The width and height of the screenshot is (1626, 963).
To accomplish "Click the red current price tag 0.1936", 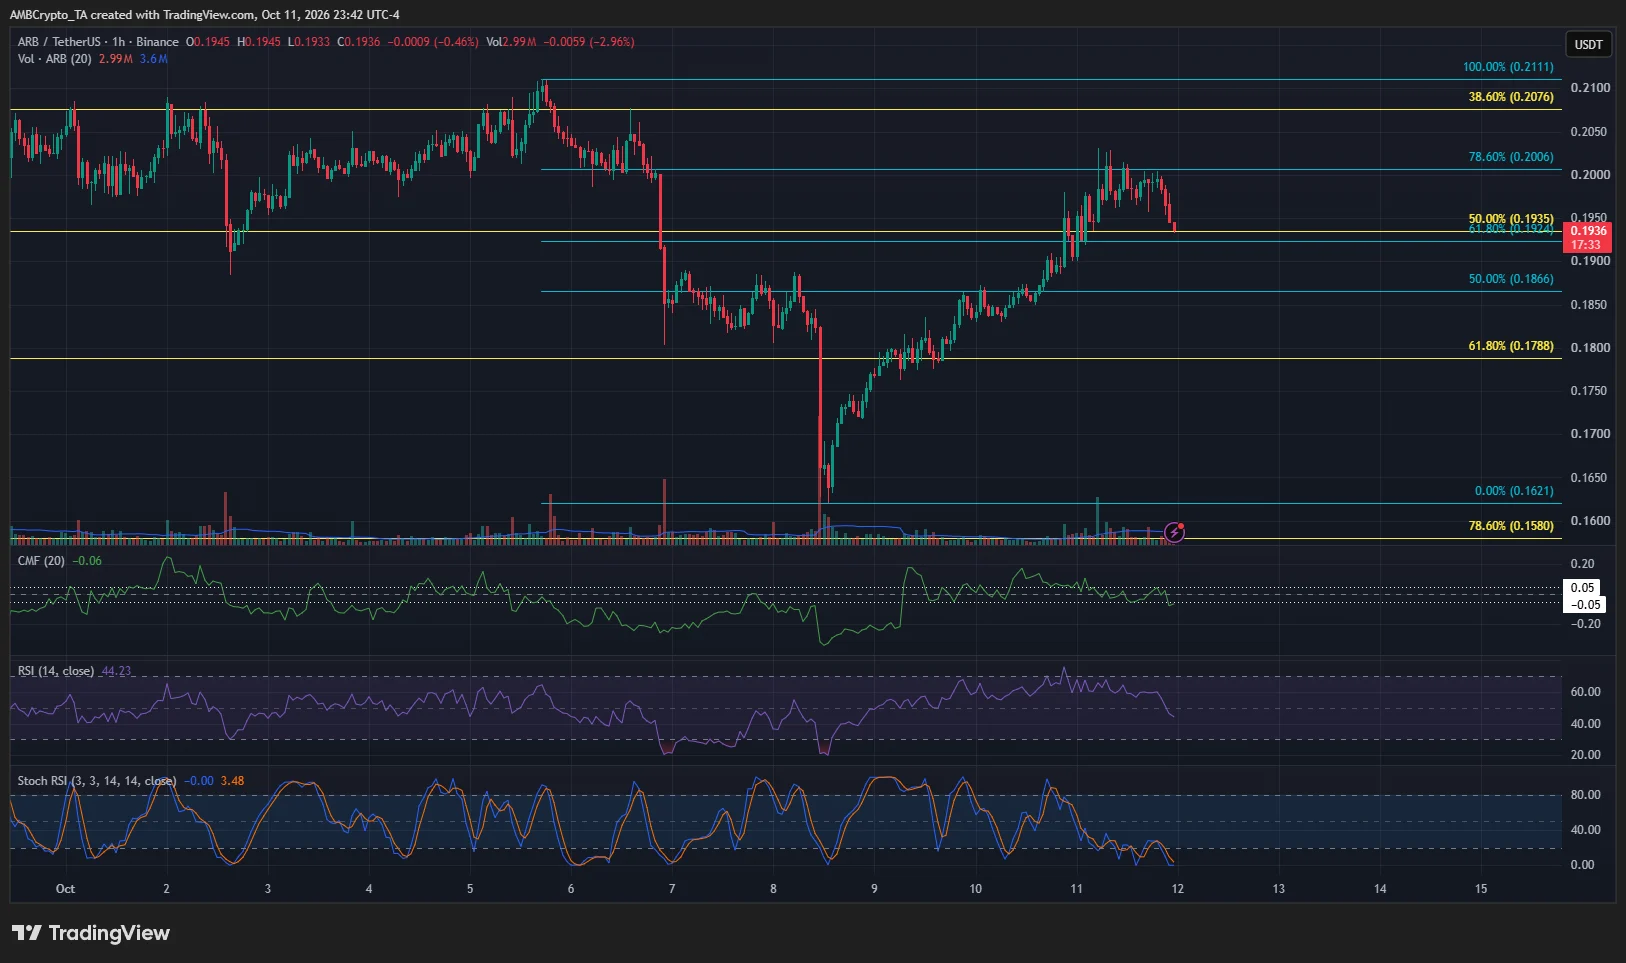I will [x=1588, y=237].
